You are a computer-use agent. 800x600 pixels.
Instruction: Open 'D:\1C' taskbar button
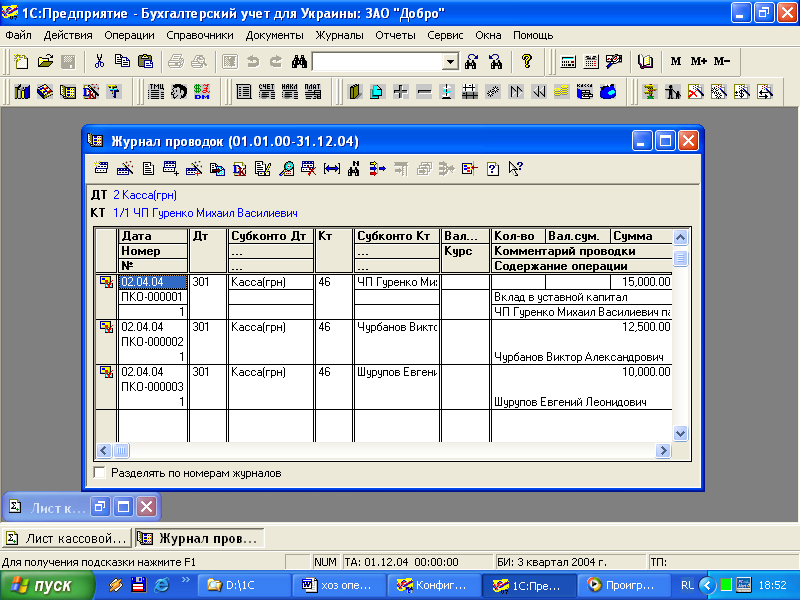click(x=246, y=585)
